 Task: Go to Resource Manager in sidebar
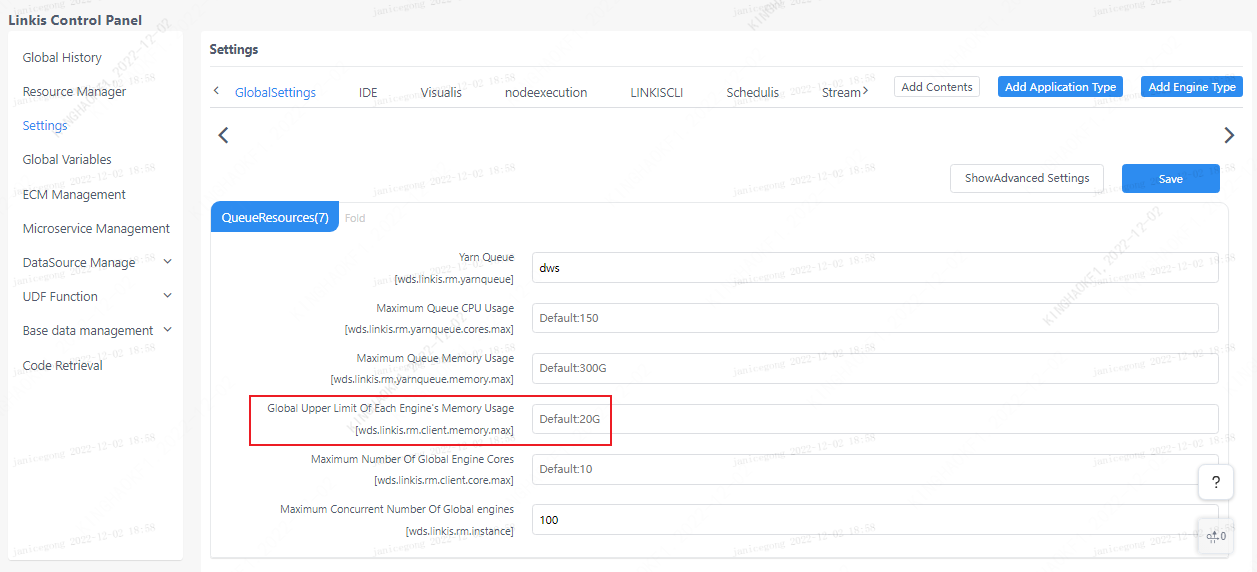[74, 92]
